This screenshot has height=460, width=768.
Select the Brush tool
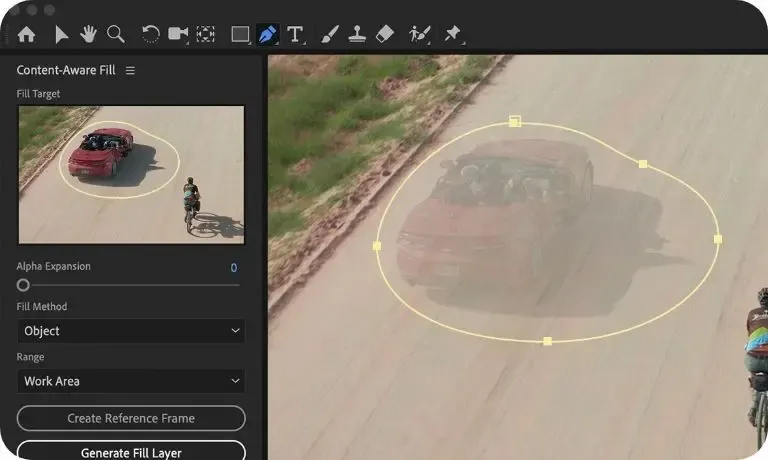coord(329,34)
